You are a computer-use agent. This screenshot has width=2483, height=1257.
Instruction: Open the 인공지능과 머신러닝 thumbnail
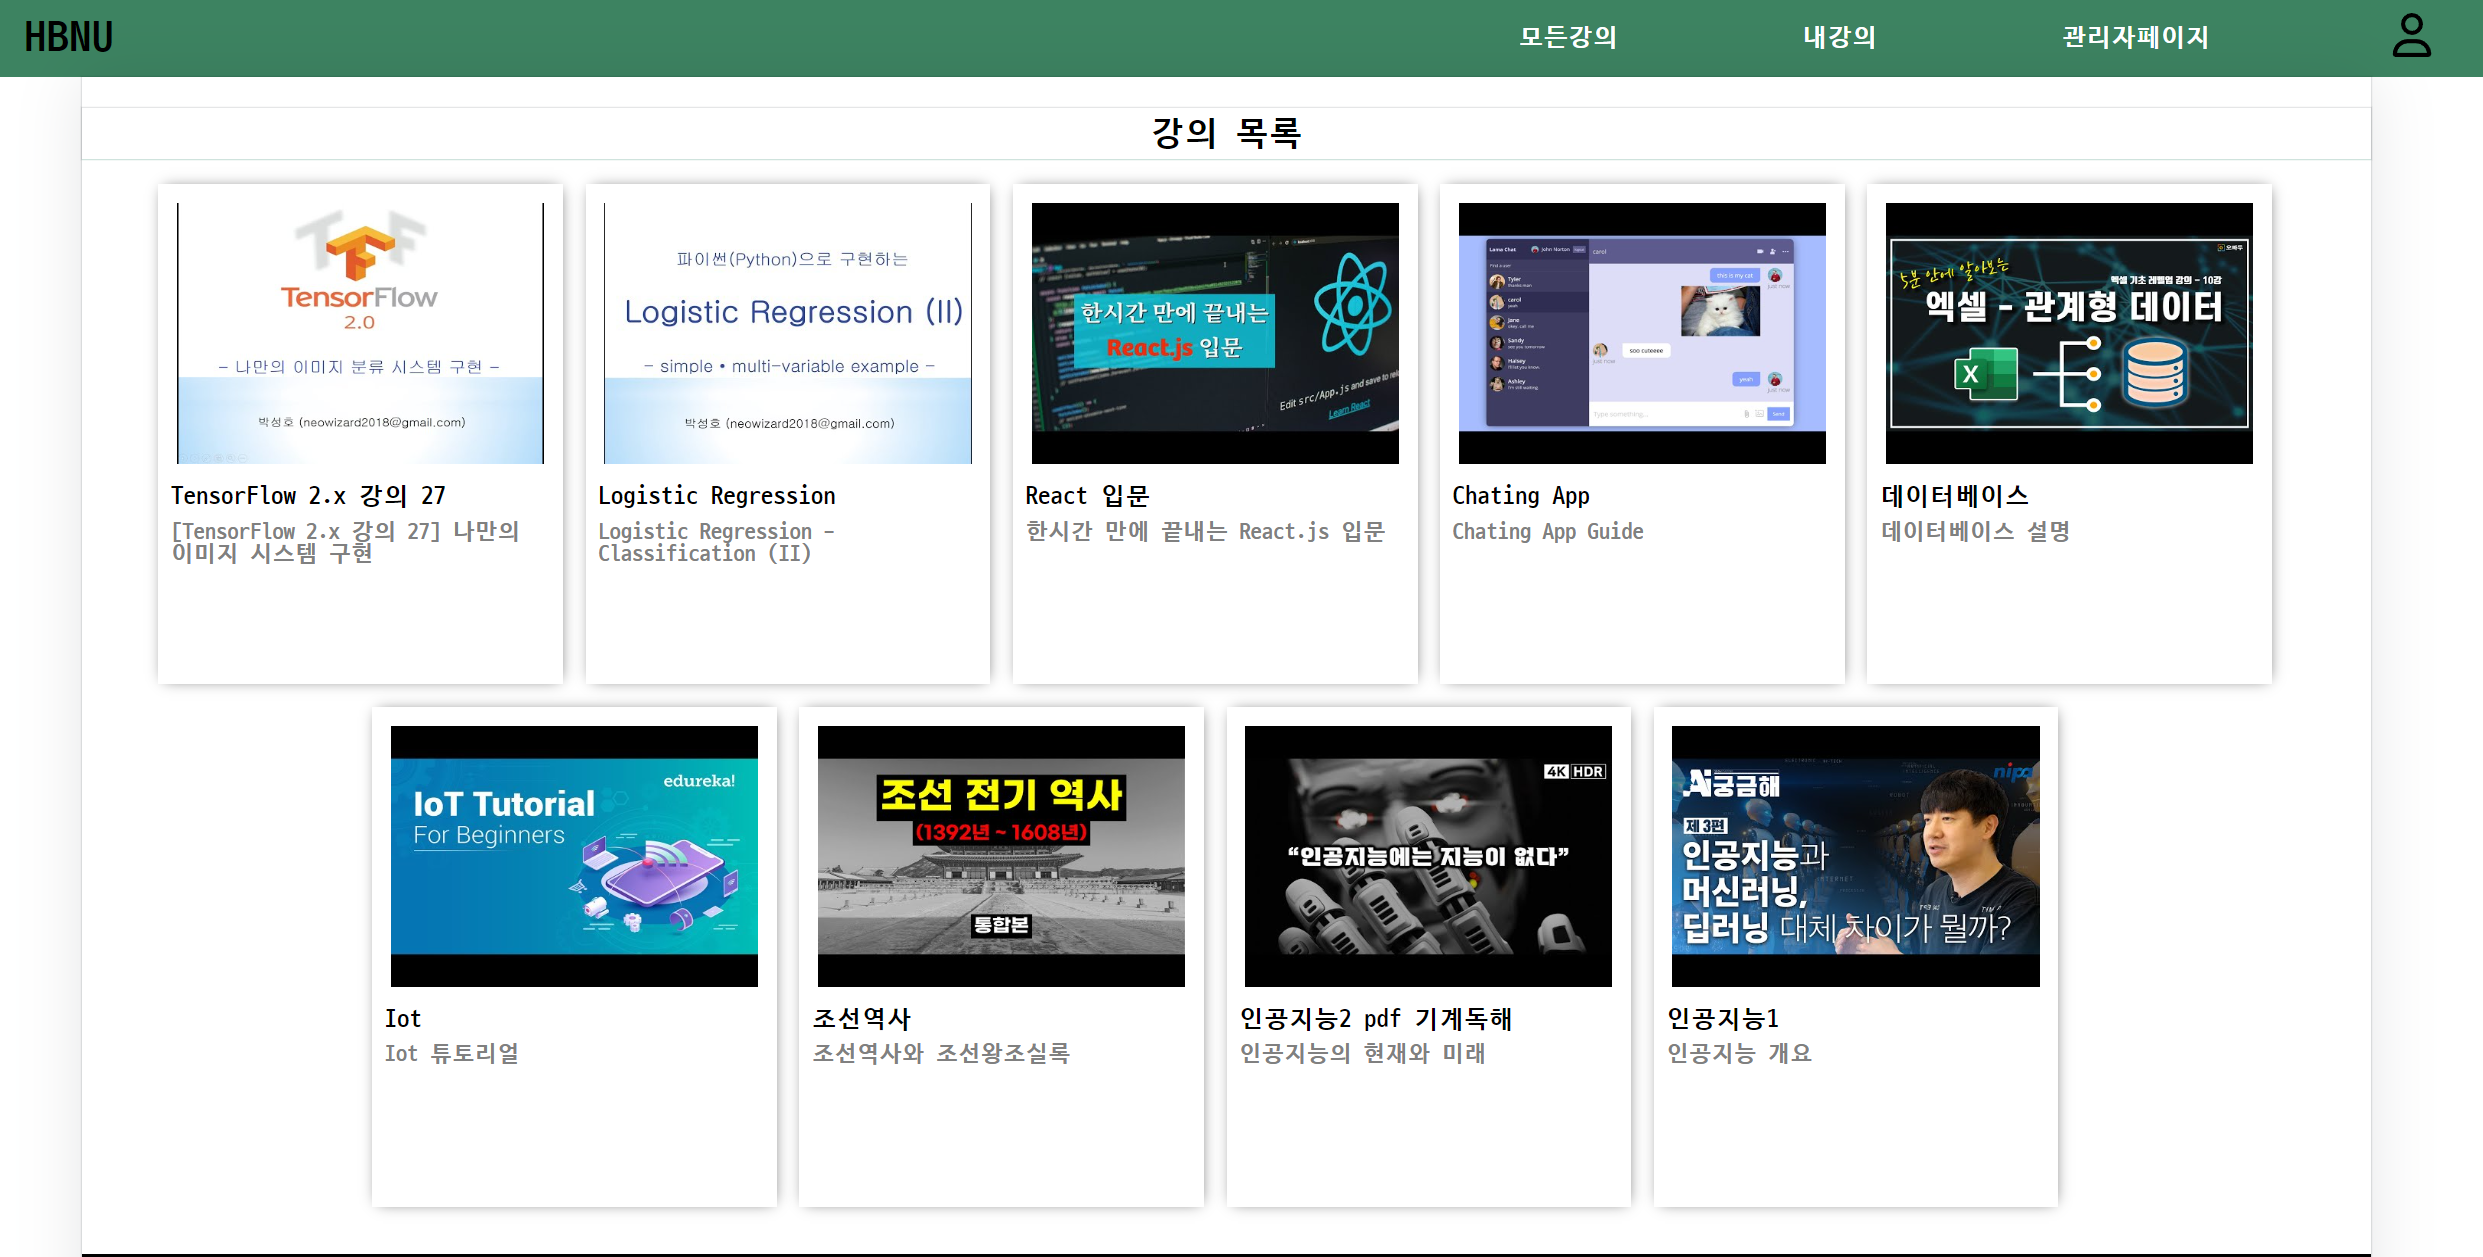point(1856,856)
